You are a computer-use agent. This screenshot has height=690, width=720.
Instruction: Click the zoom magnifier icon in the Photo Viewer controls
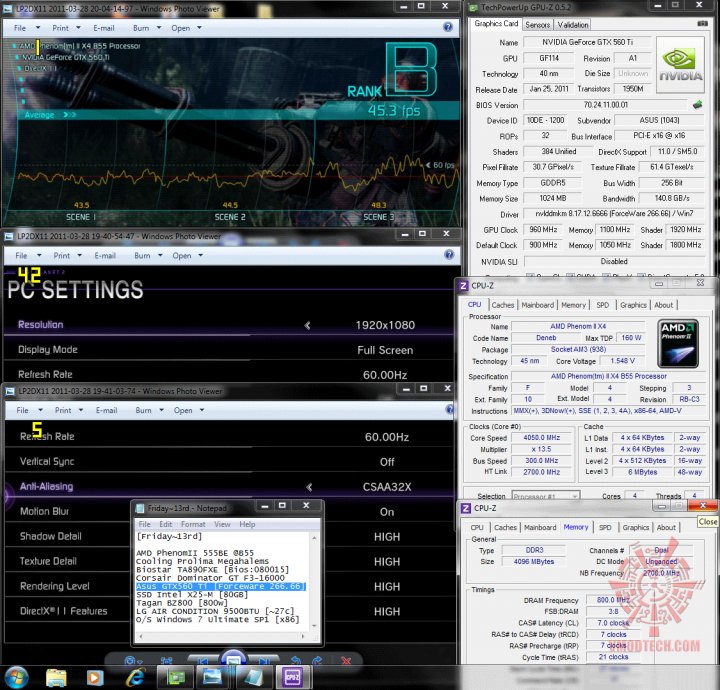tap(133, 661)
